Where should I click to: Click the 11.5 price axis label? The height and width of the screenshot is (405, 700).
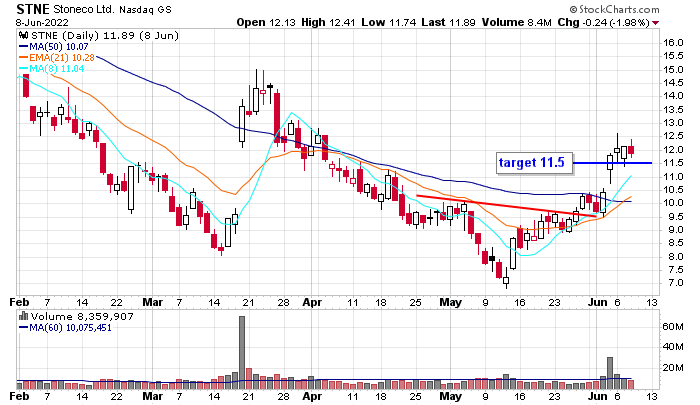pos(673,163)
